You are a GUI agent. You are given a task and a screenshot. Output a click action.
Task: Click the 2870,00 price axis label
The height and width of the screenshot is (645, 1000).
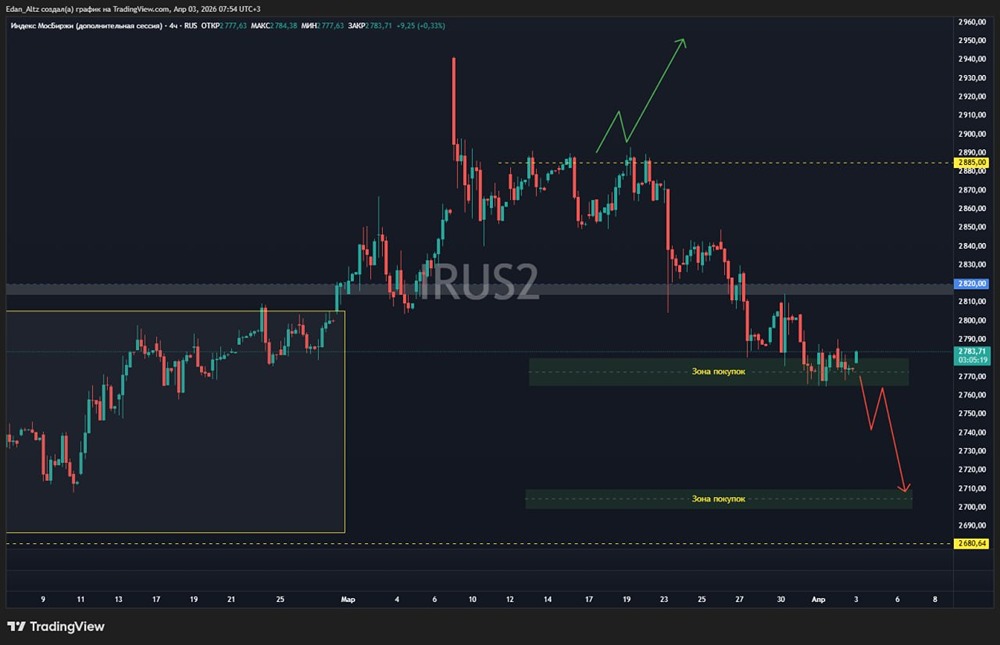pos(972,190)
